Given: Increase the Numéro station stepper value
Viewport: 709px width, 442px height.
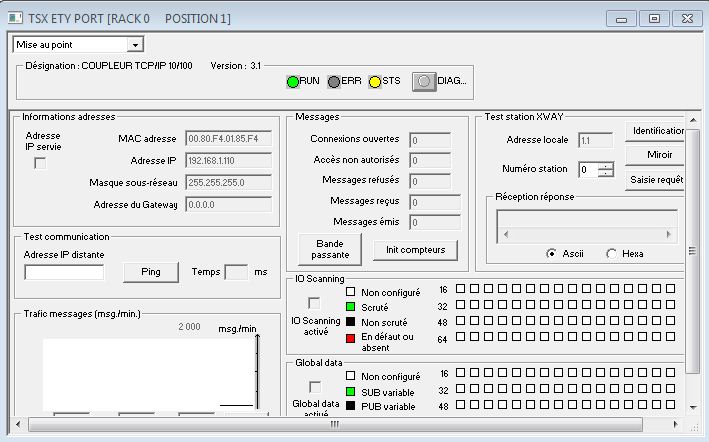Looking at the screenshot, I should click(605, 166).
